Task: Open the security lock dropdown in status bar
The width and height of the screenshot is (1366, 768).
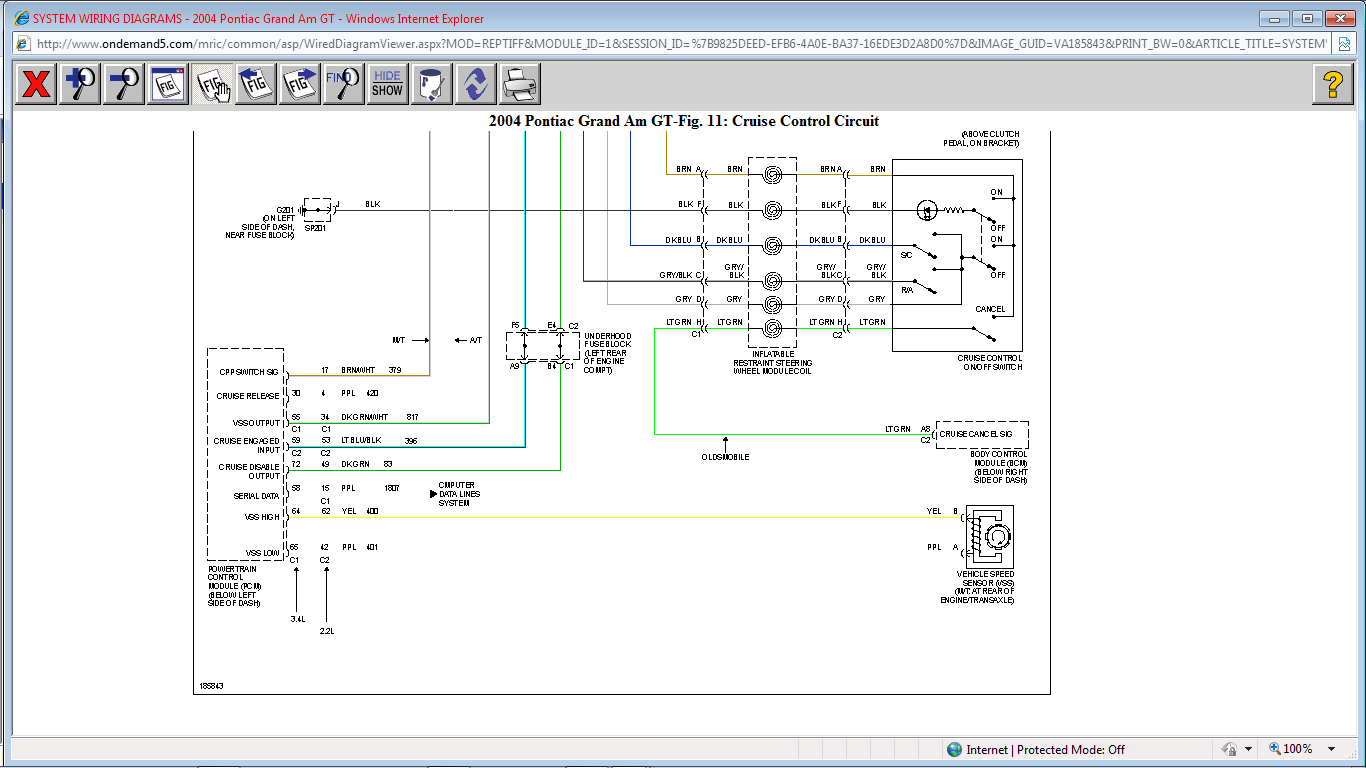Action: (1249, 749)
